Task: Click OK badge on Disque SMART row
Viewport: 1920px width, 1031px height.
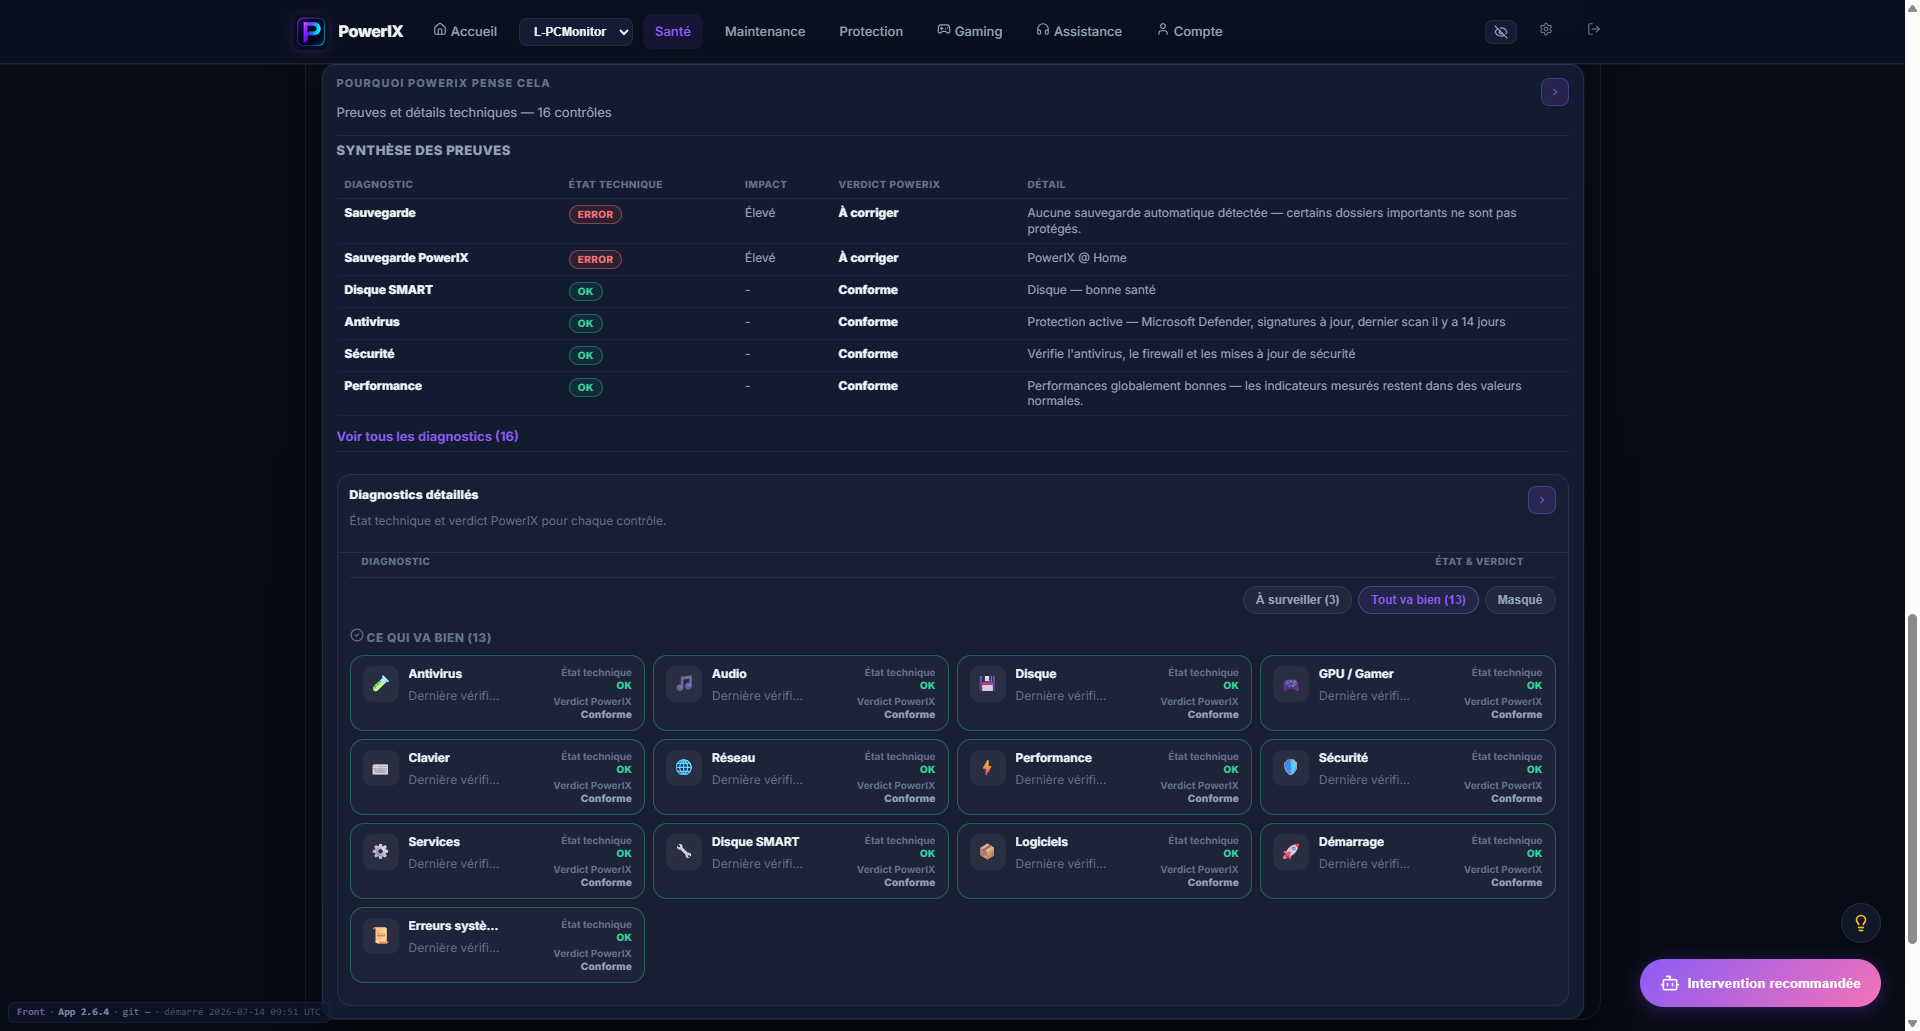Action: (585, 292)
